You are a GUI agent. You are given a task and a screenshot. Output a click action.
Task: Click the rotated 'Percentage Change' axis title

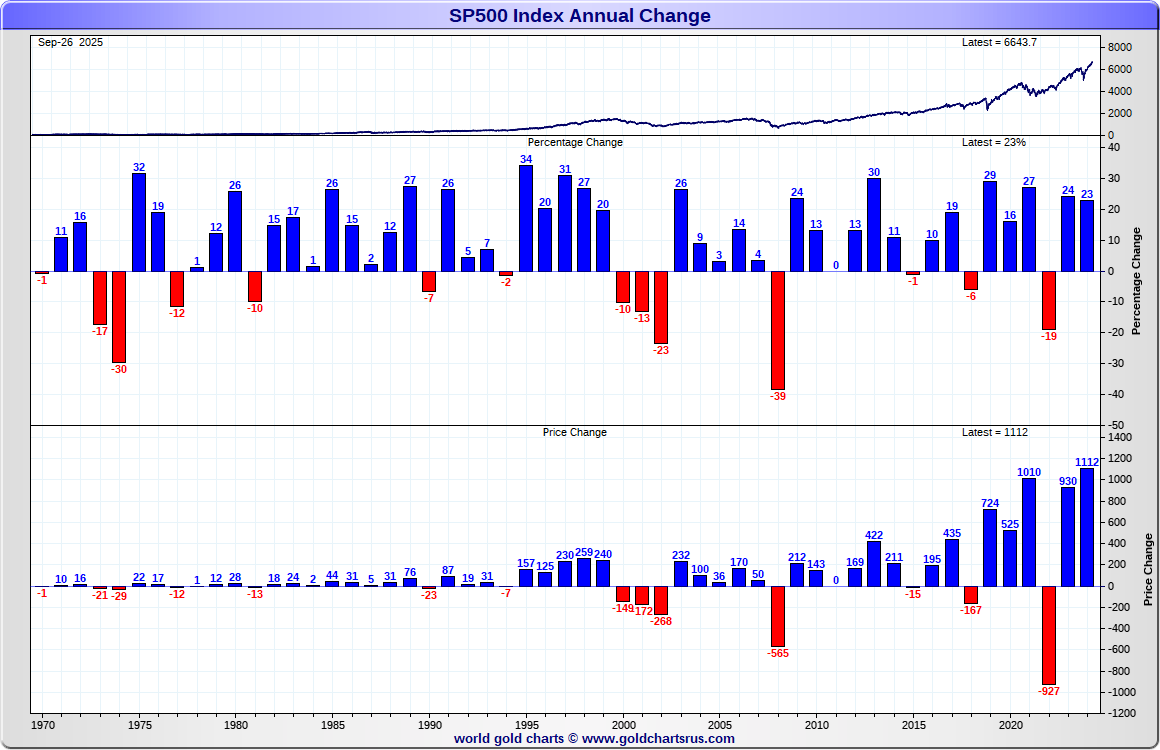(1136, 281)
